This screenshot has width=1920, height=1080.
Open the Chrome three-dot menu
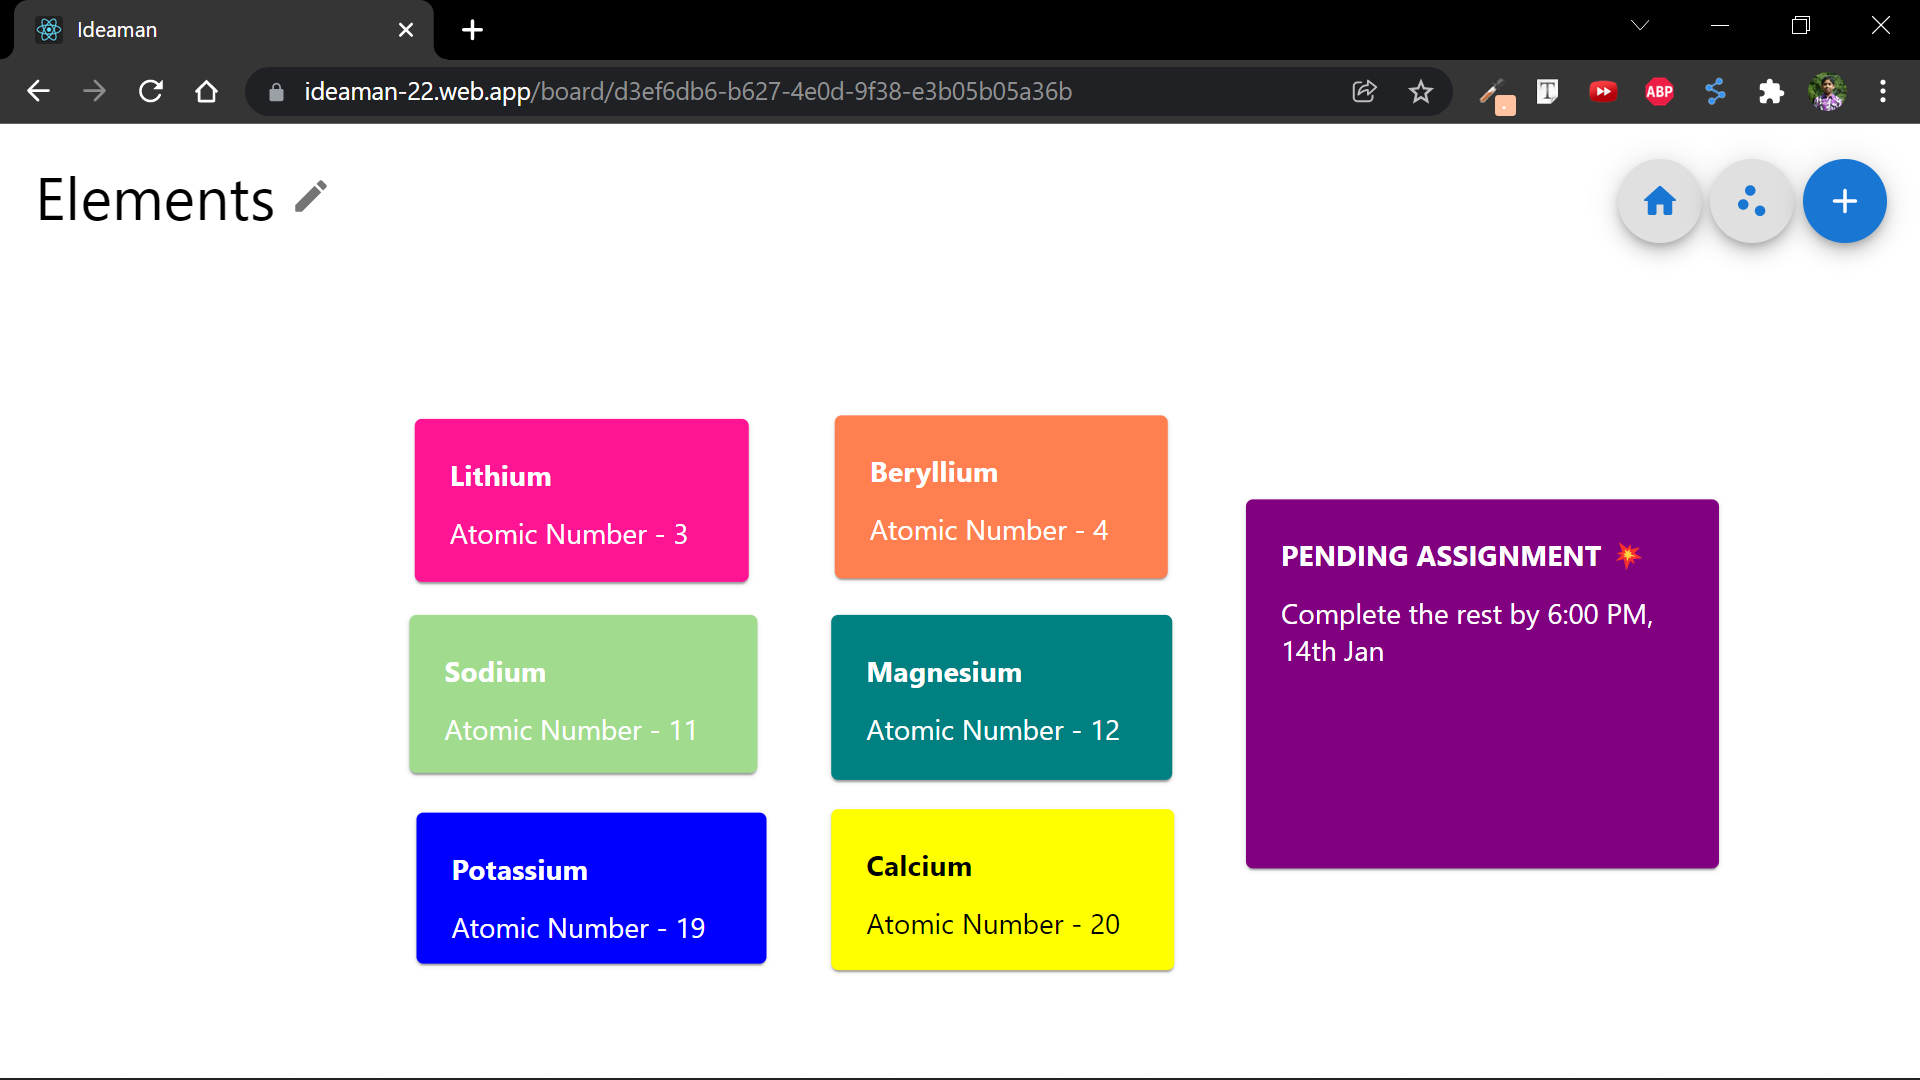coord(1883,91)
